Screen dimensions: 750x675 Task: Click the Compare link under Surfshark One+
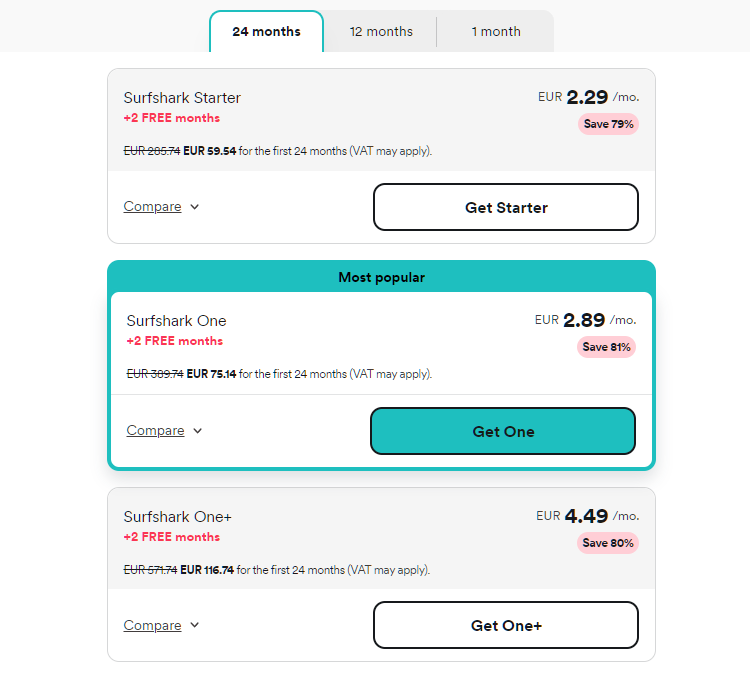click(x=152, y=625)
